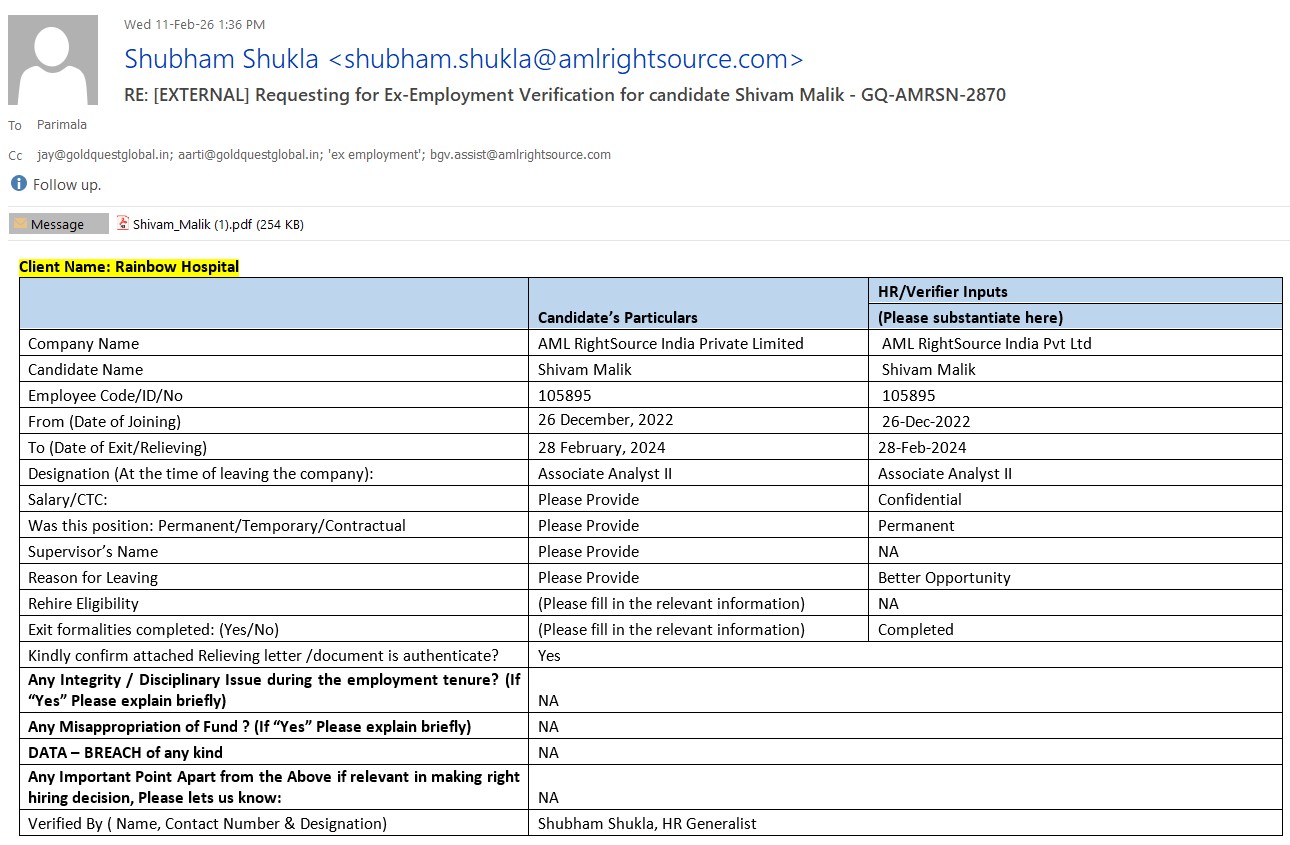Screen dimensions: 1290x845
Task: Click the "26 December, 2022" joining date
Action: 606,420
